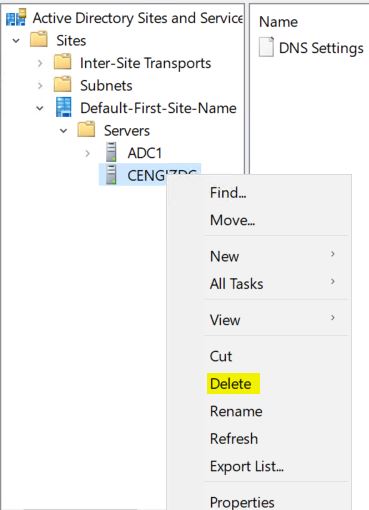Expand the ADC1 server node
The width and height of the screenshot is (369, 510).
(x=87, y=153)
